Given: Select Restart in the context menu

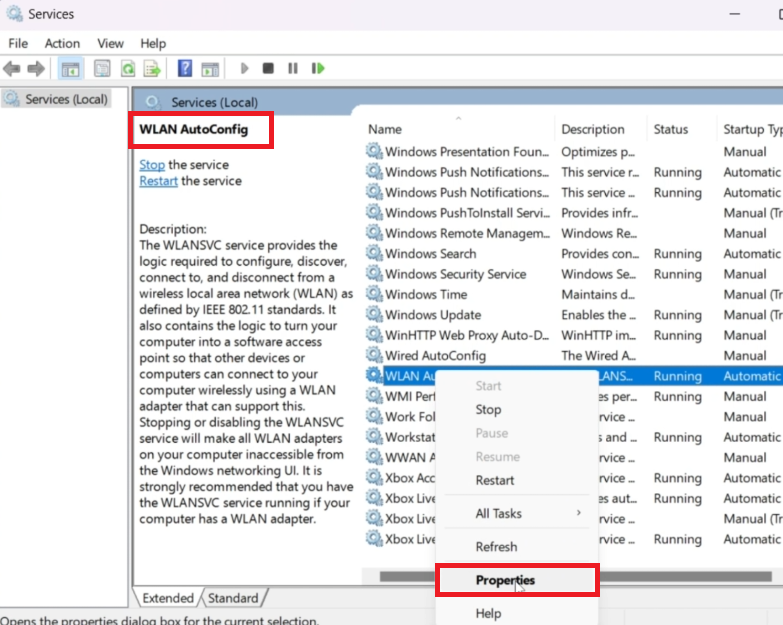Looking at the screenshot, I should (495, 480).
